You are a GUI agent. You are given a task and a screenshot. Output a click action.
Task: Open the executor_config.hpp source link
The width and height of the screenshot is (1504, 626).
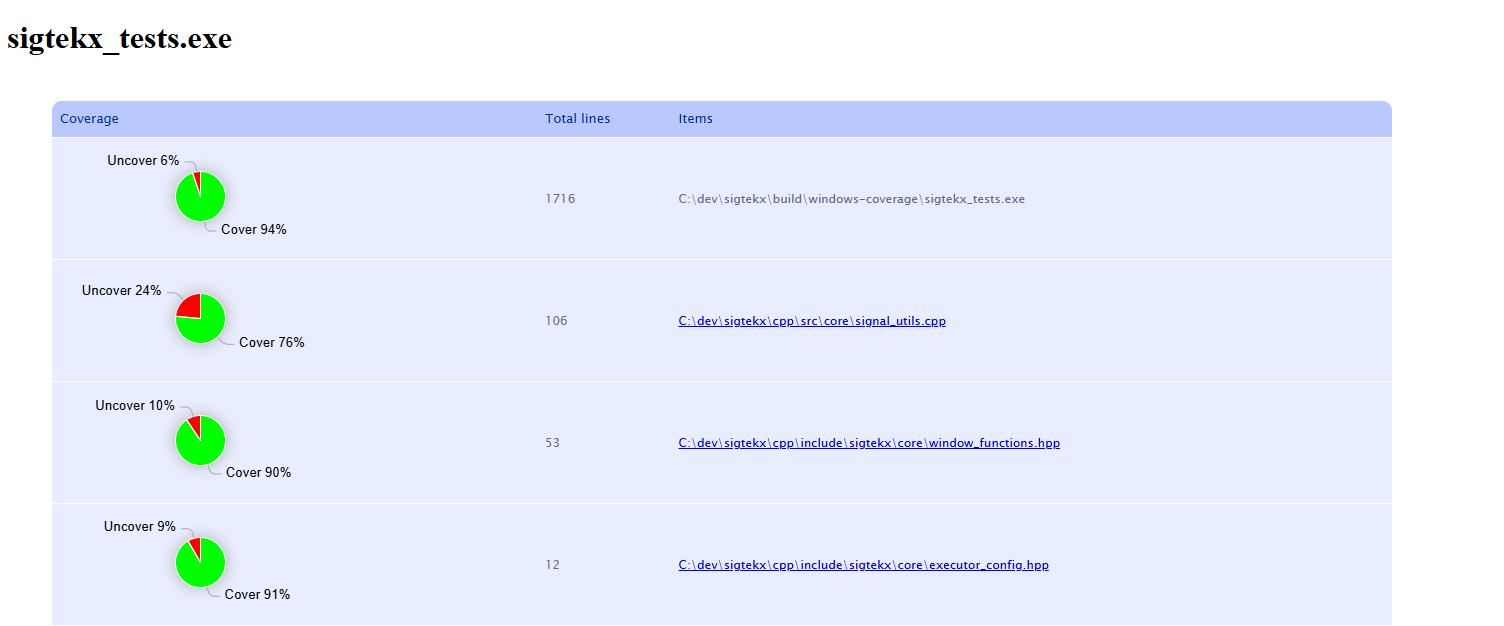(x=864, y=564)
